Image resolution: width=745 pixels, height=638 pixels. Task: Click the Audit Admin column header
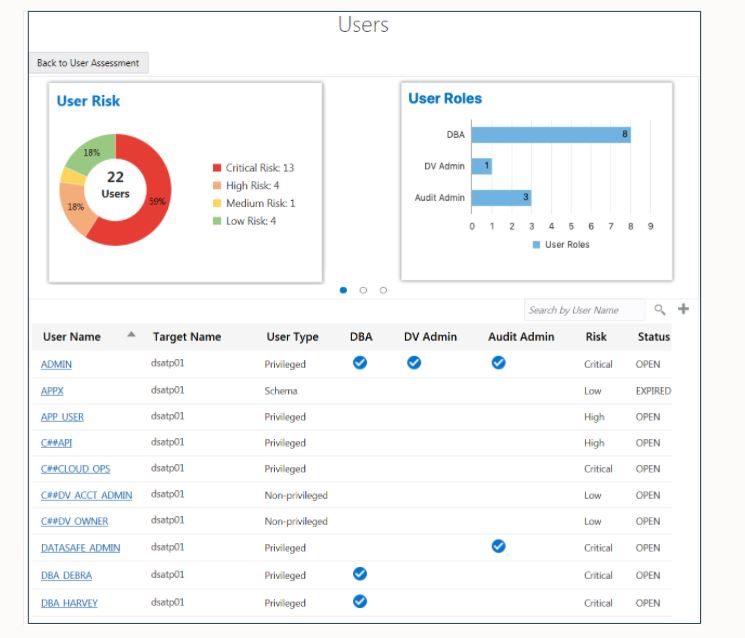521,337
